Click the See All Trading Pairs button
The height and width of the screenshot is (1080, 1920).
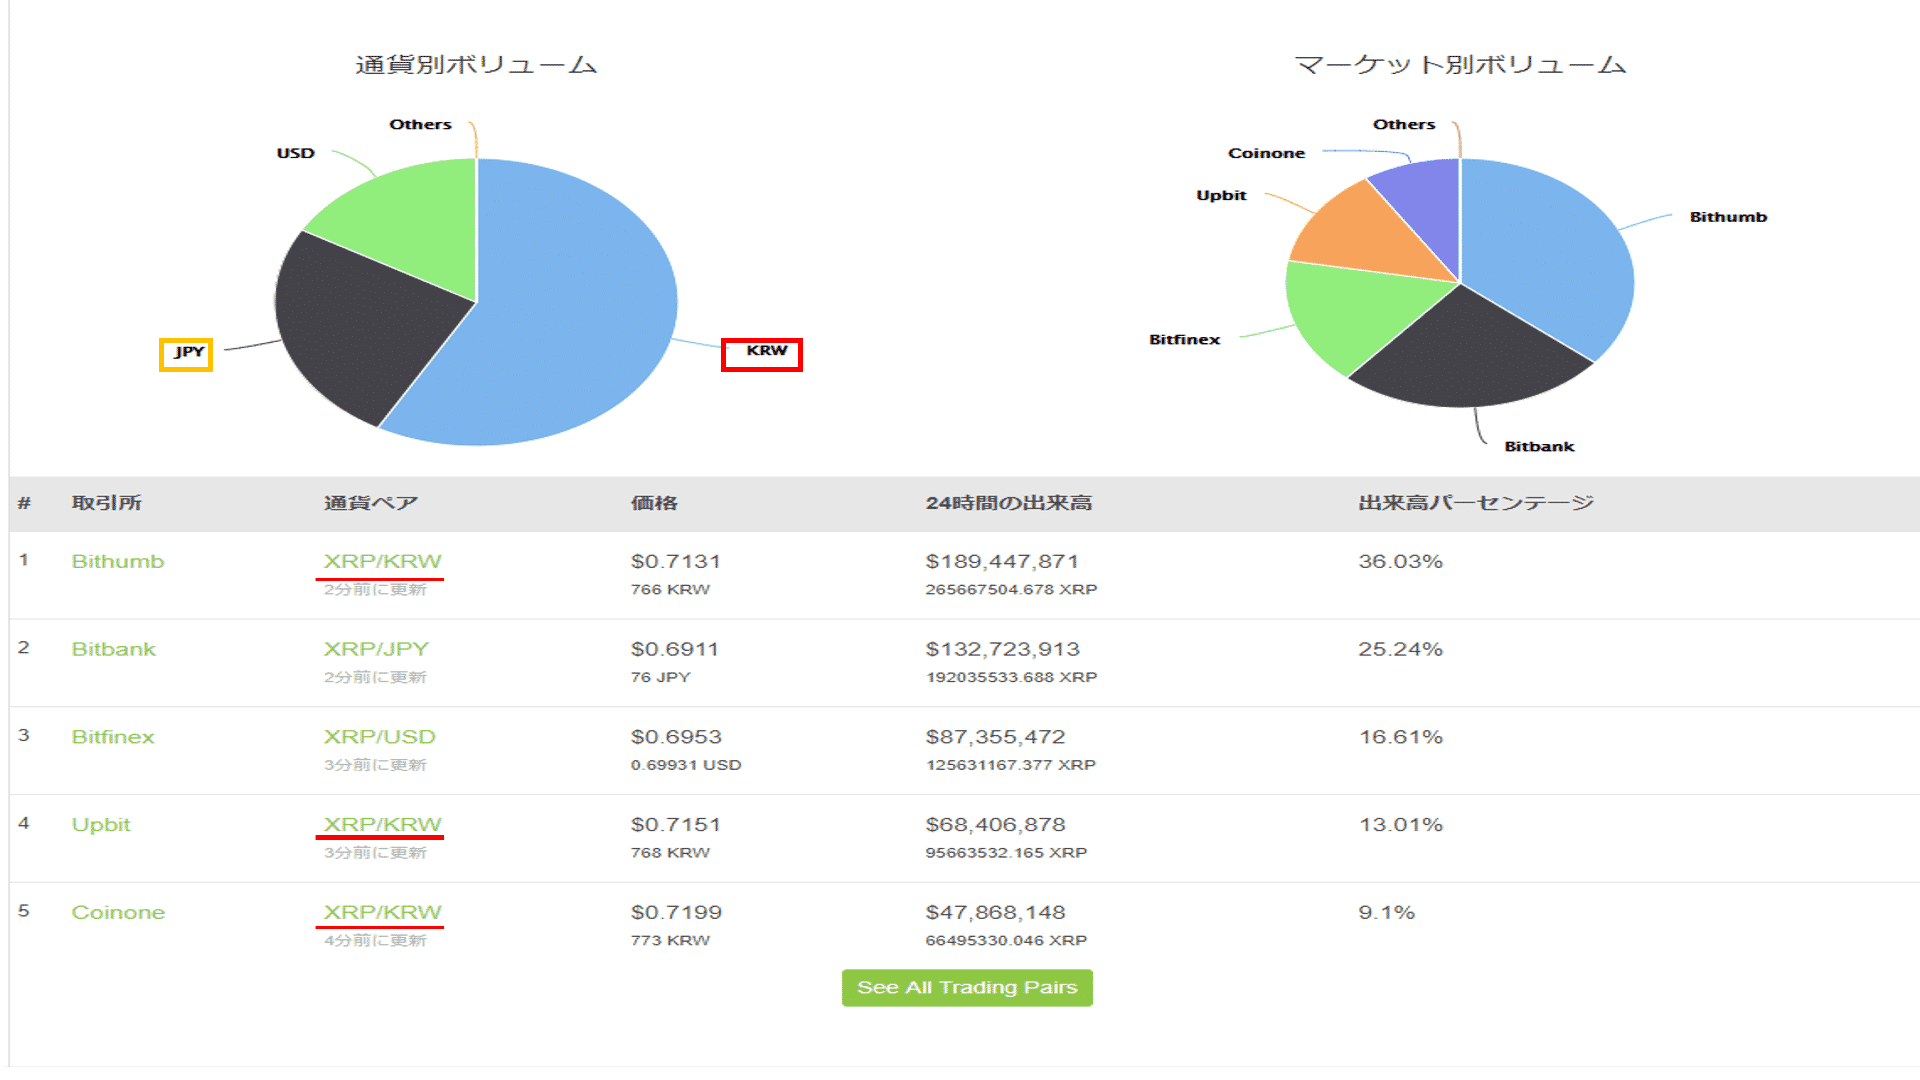click(967, 988)
